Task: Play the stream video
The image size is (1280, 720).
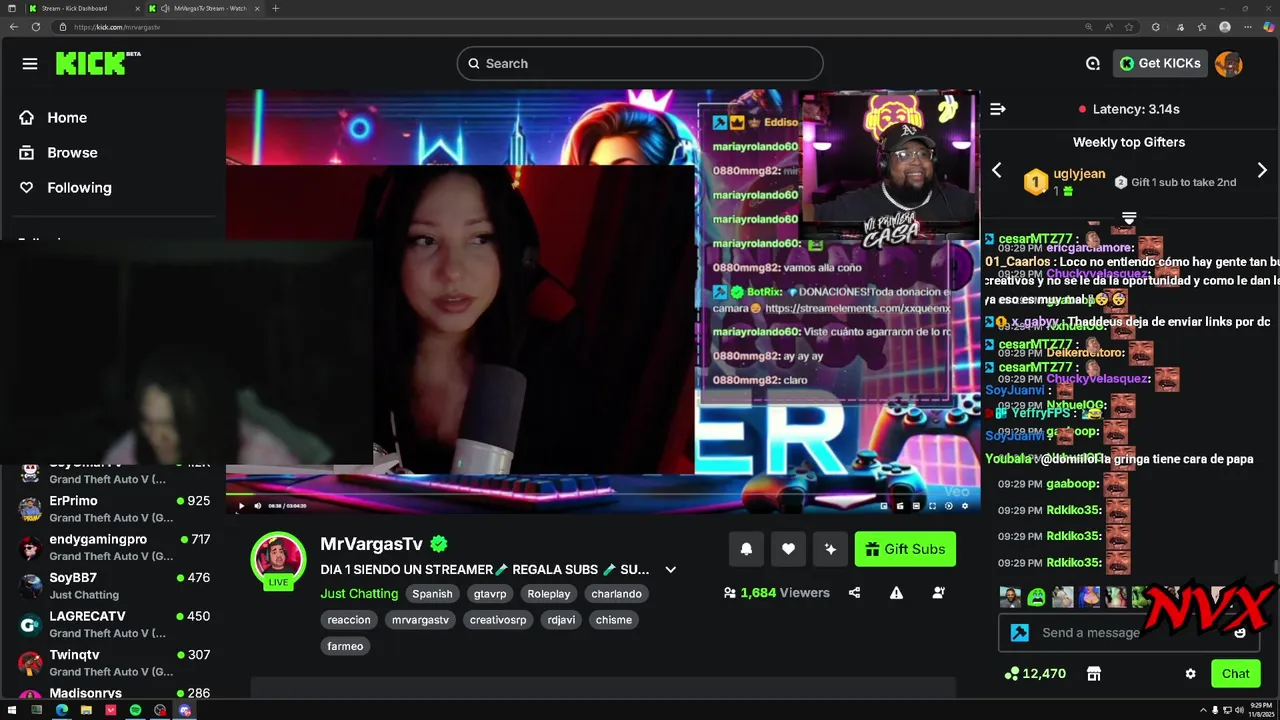Action: coord(241,506)
